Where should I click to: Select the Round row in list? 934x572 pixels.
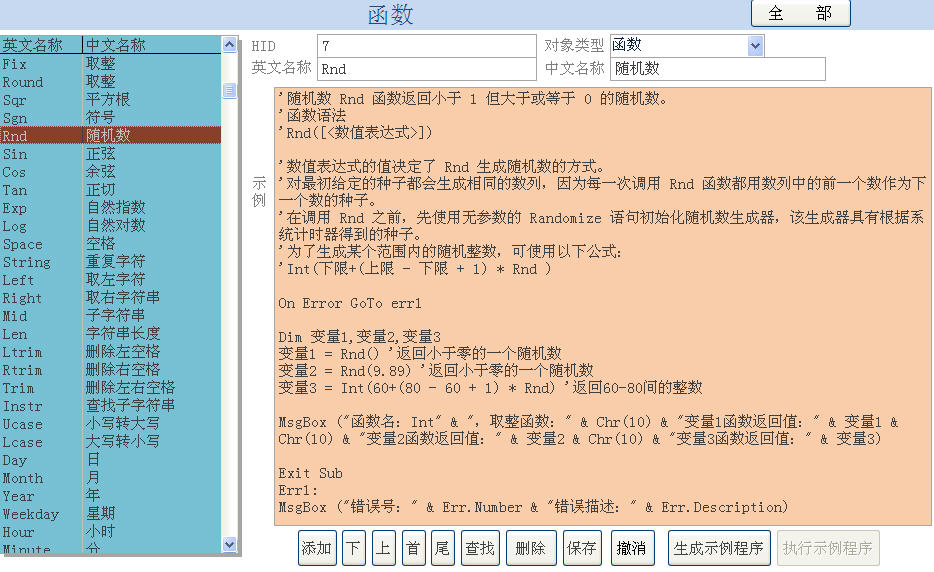click(110, 82)
